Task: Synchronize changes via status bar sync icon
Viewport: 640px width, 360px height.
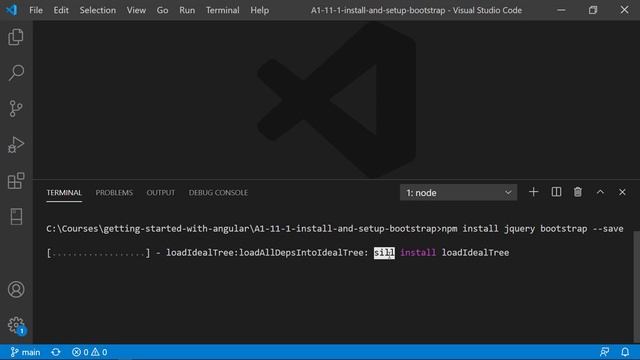Action: click(x=56, y=352)
